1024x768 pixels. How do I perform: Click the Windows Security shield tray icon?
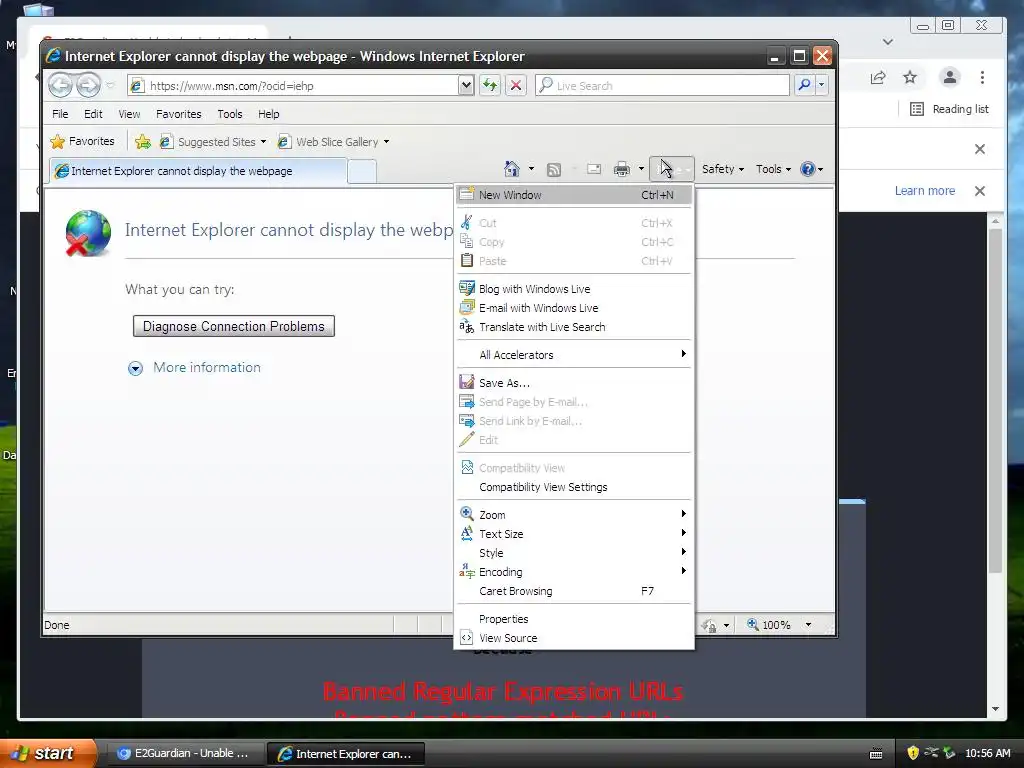(x=912, y=753)
